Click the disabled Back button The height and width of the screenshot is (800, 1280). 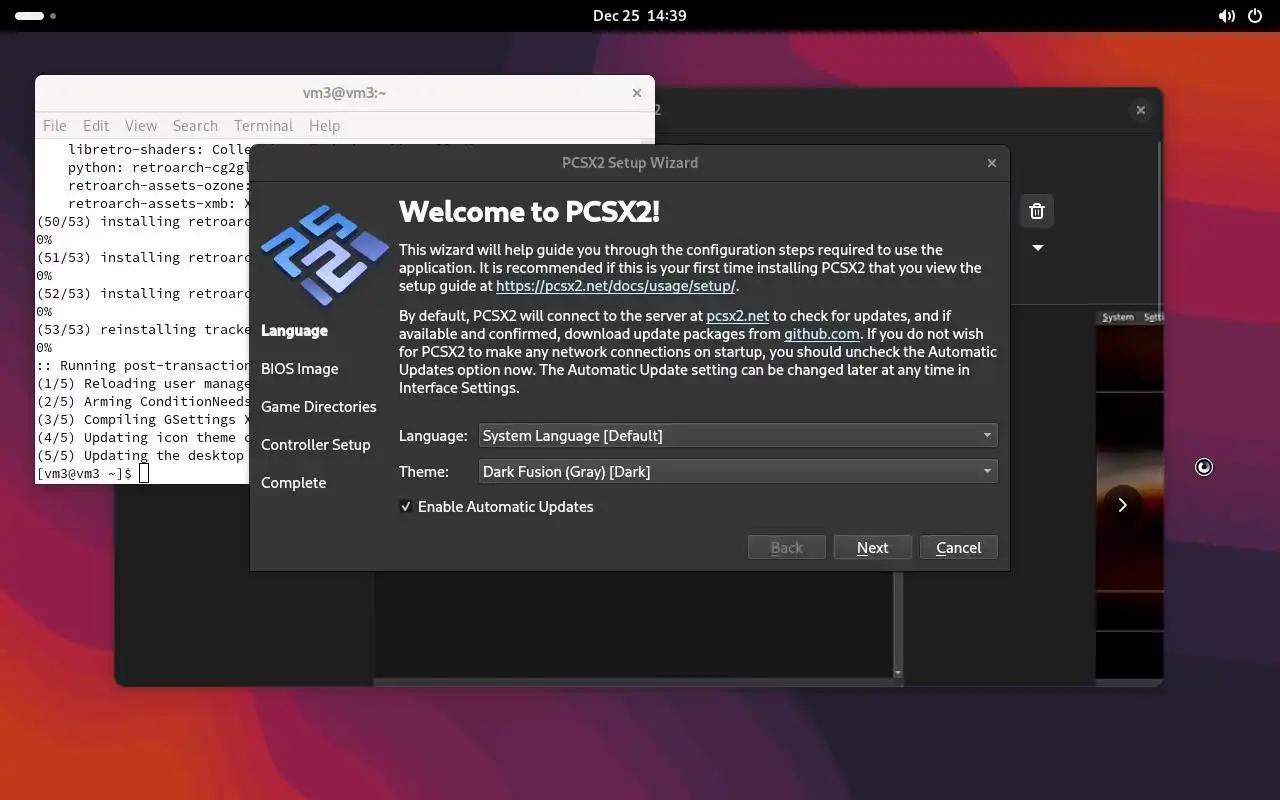[x=787, y=548]
